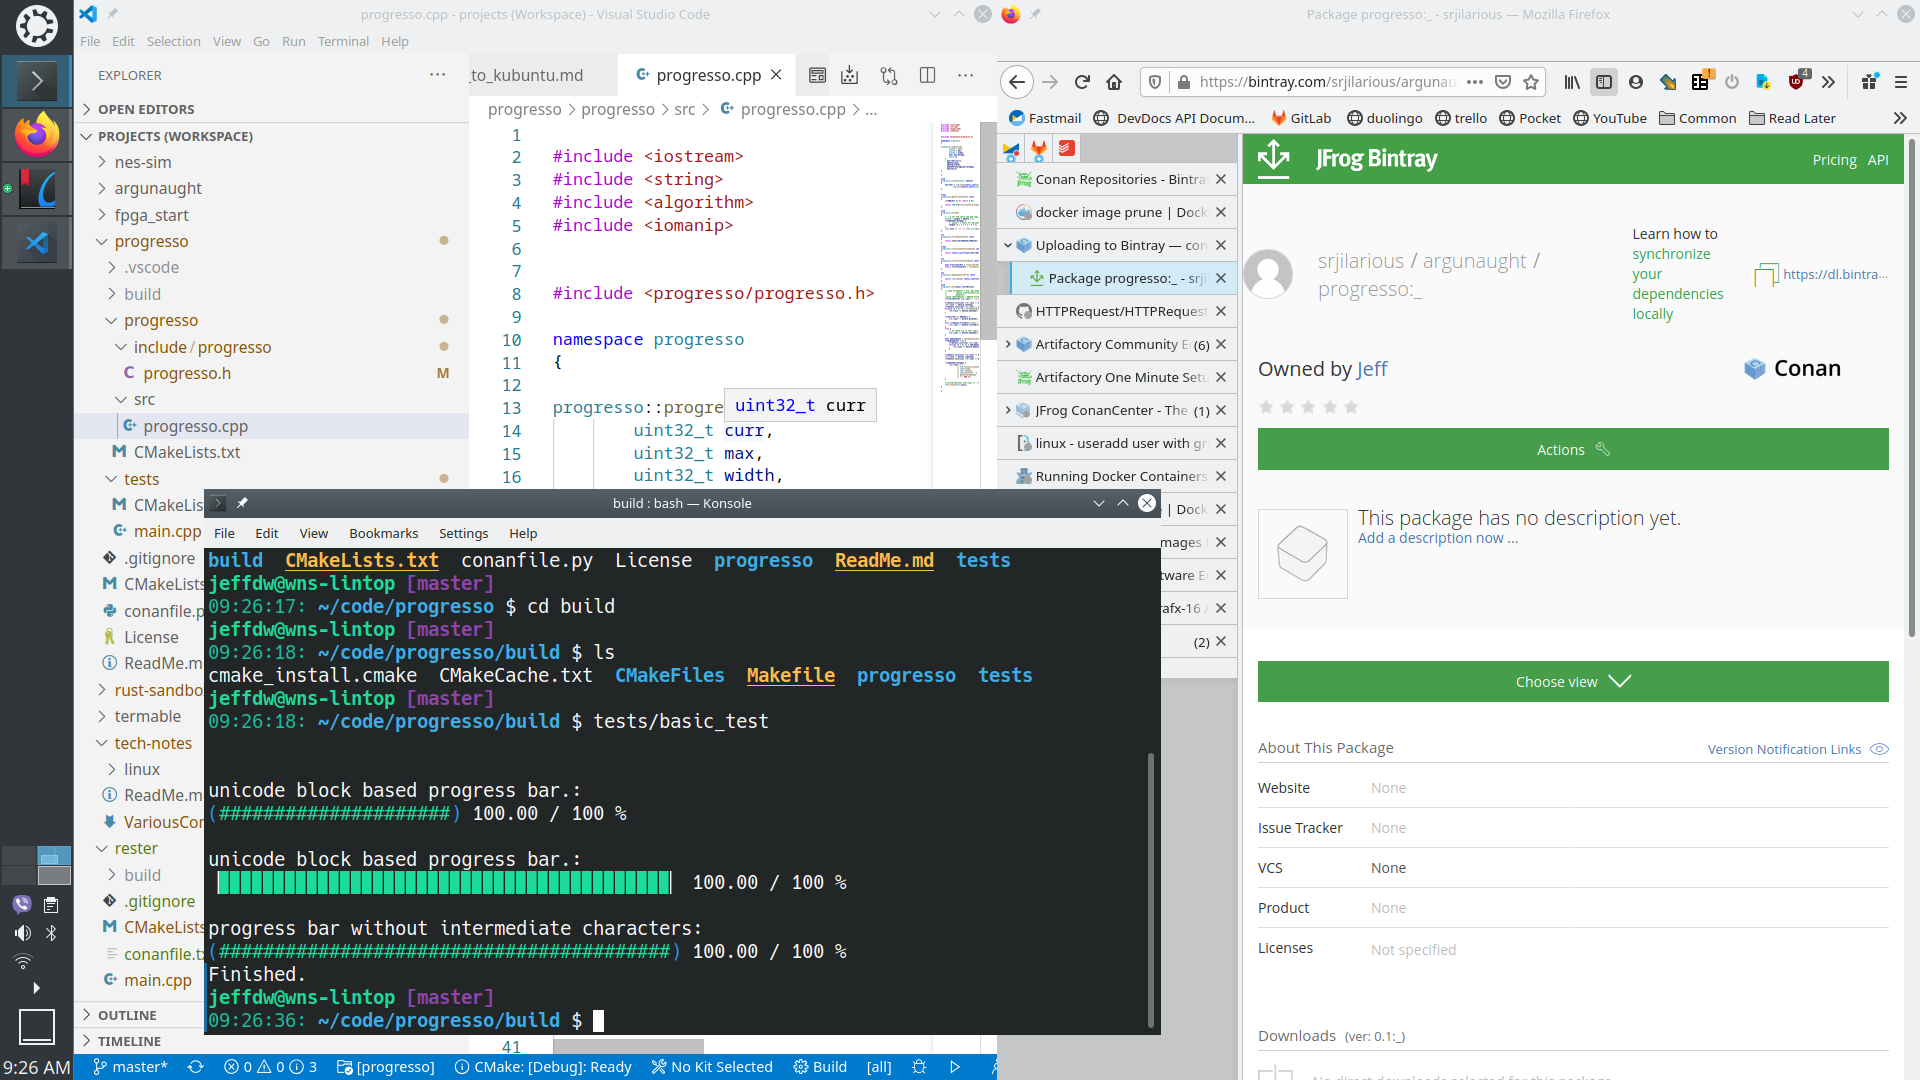Open progresso.h file in explorer
The height and width of the screenshot is (1080, 1920).
tap(187, 373)
